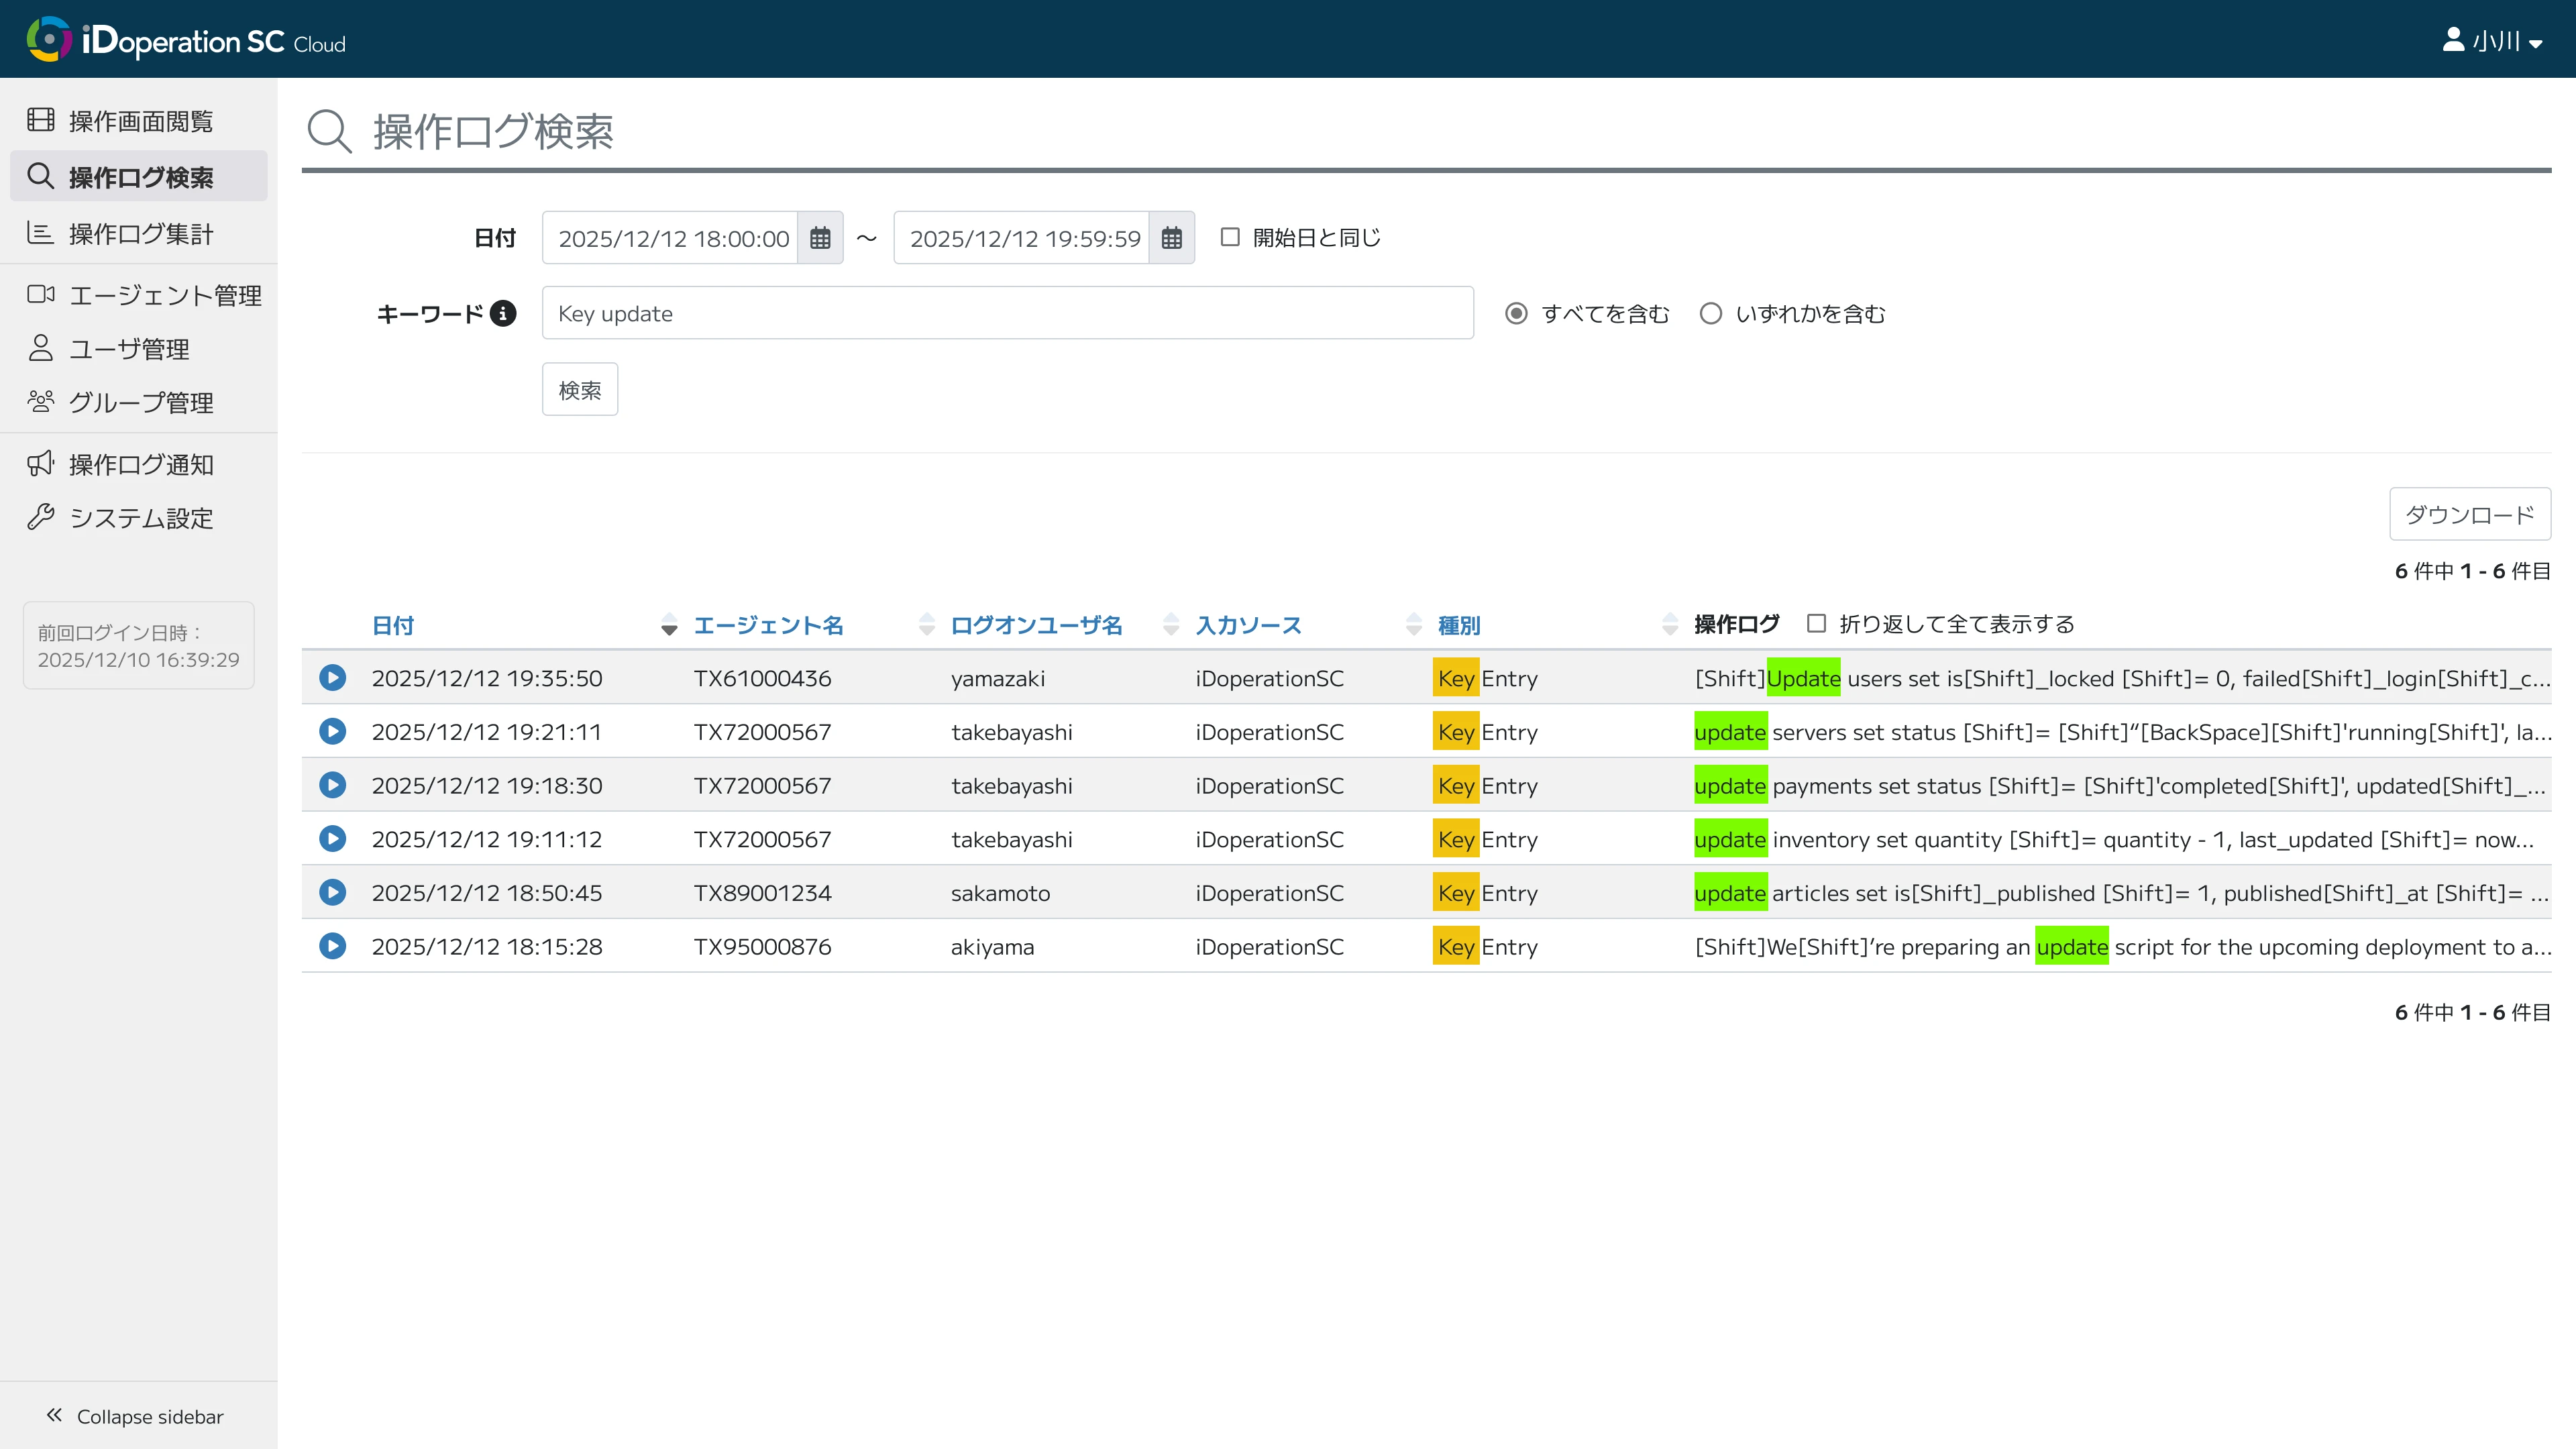Click the 検索 search button

click(579, 390)
